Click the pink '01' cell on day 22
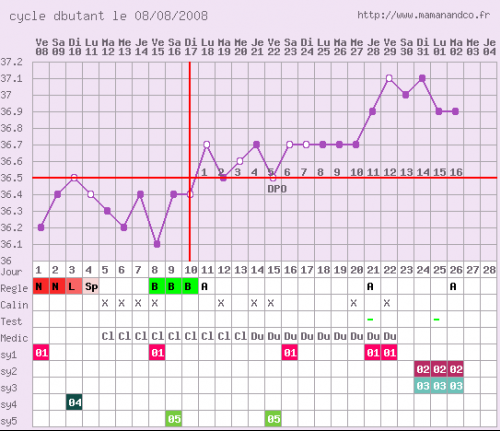The width and height of the screenshot is (500, 431). 389,353
